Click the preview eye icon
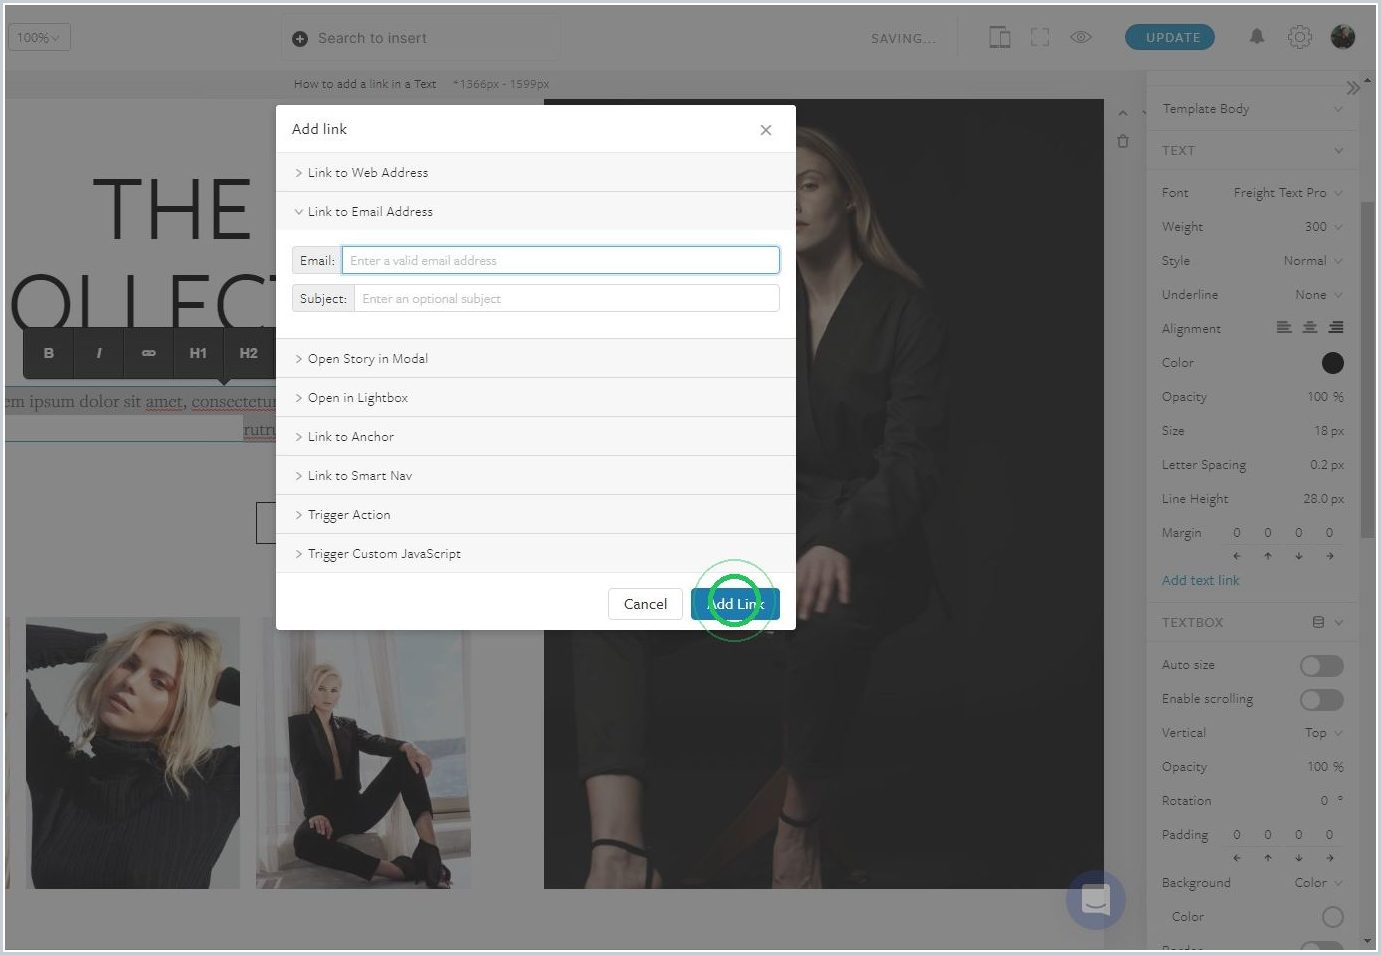 [x=1081, y=37]
